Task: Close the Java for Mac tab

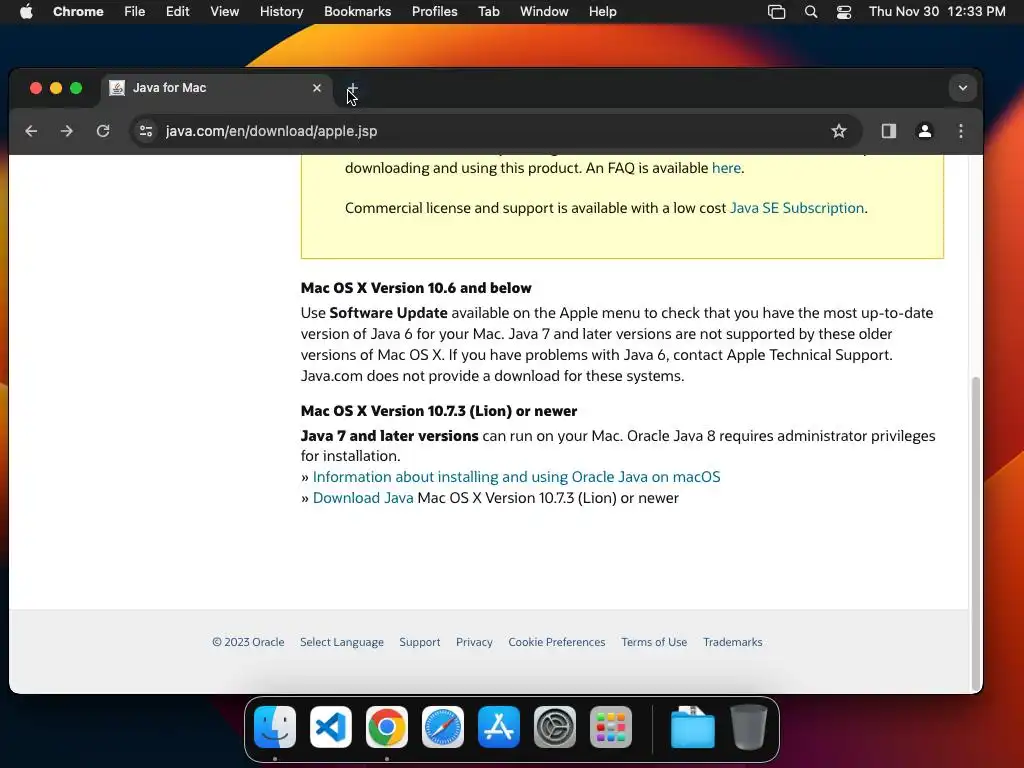Action: (x=317, y=88)
